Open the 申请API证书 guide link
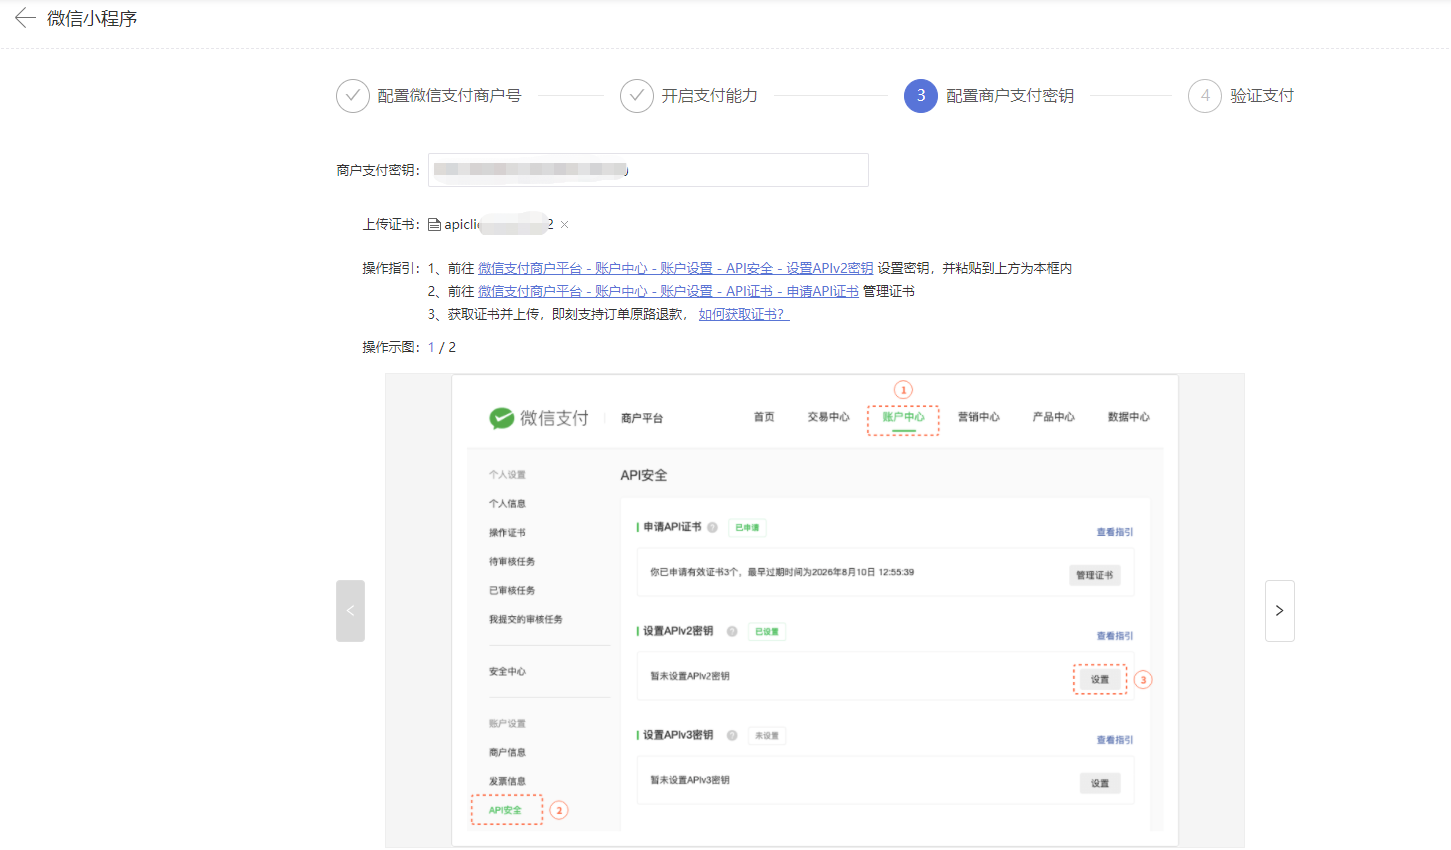 [668, 291]
